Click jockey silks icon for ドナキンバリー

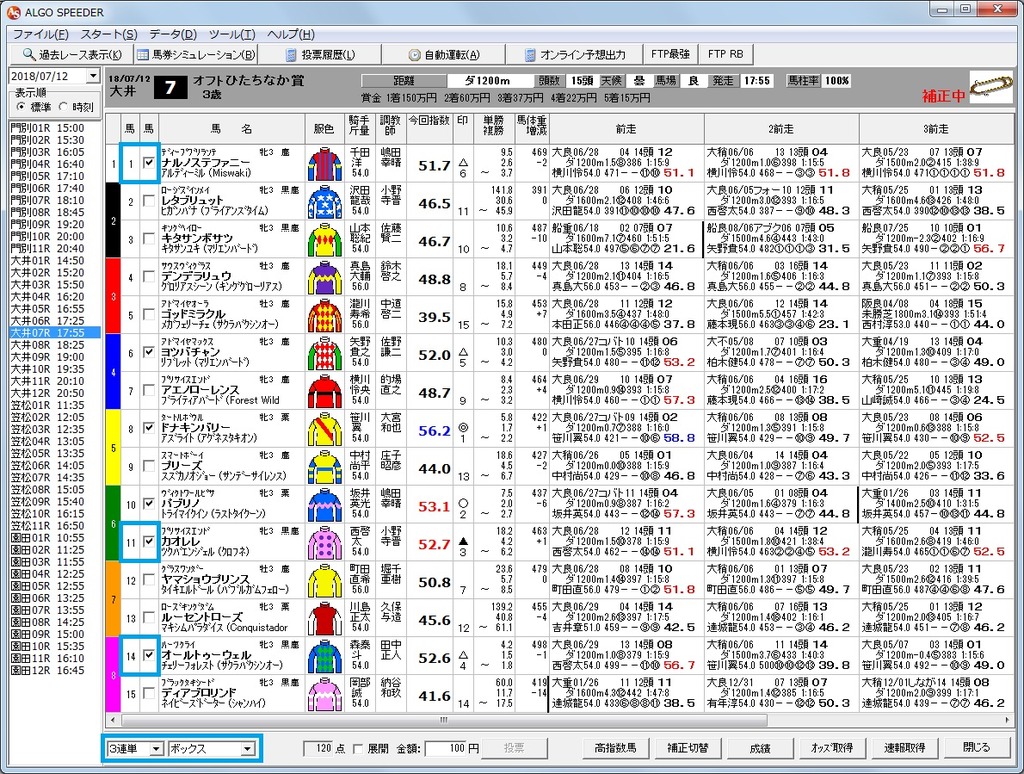325,429
